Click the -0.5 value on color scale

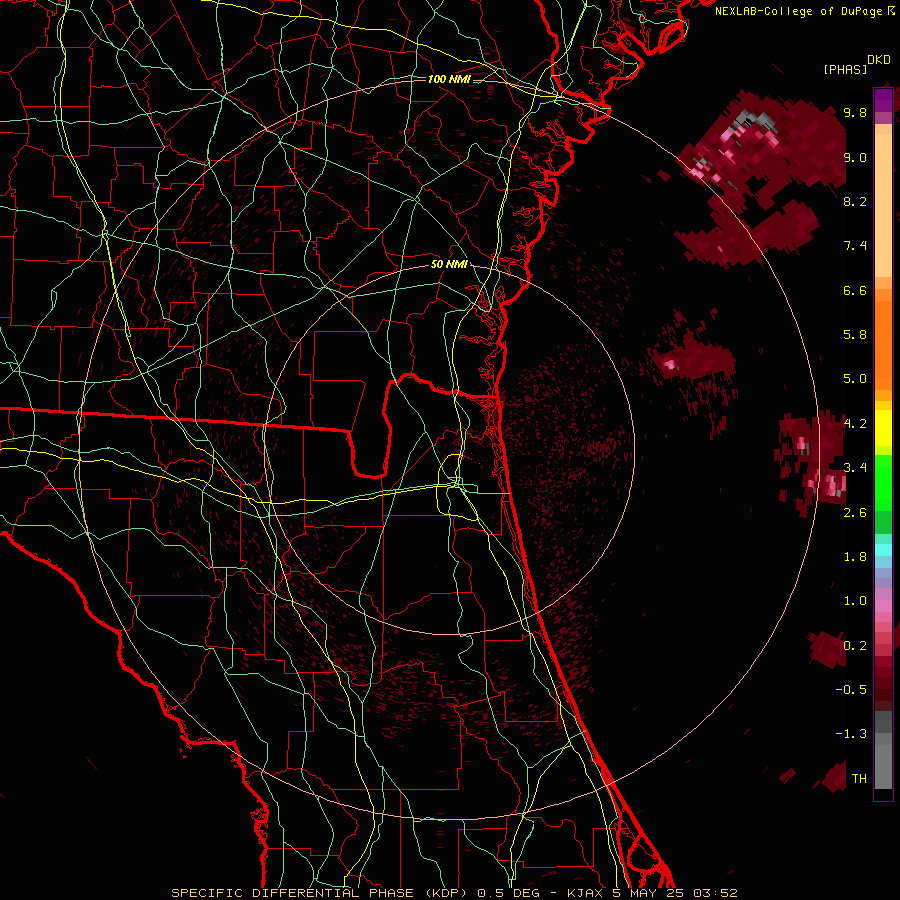click(x=851, y=690)
